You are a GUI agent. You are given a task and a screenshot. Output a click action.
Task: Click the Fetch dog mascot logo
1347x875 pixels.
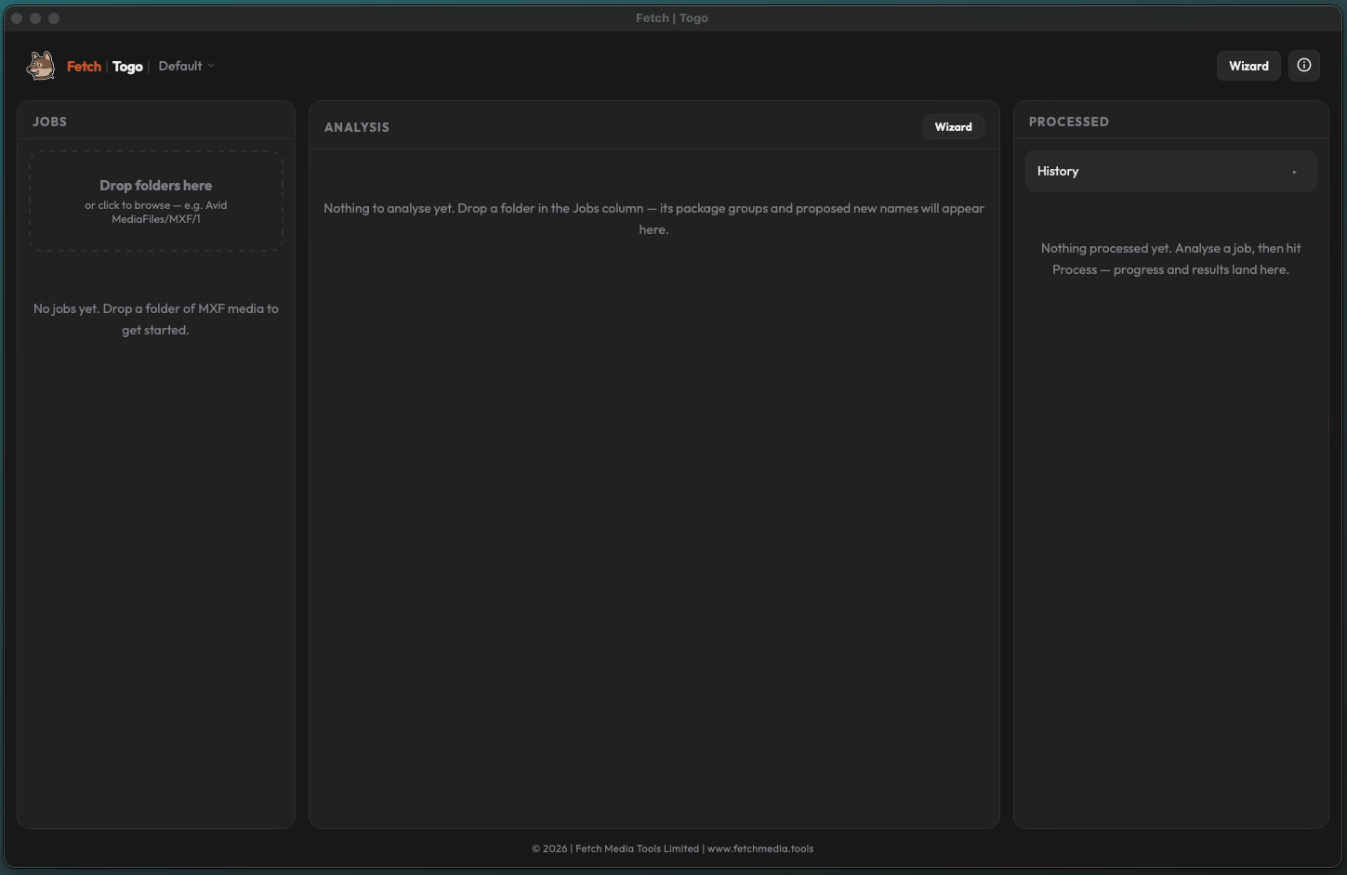(x=41, y=66)
